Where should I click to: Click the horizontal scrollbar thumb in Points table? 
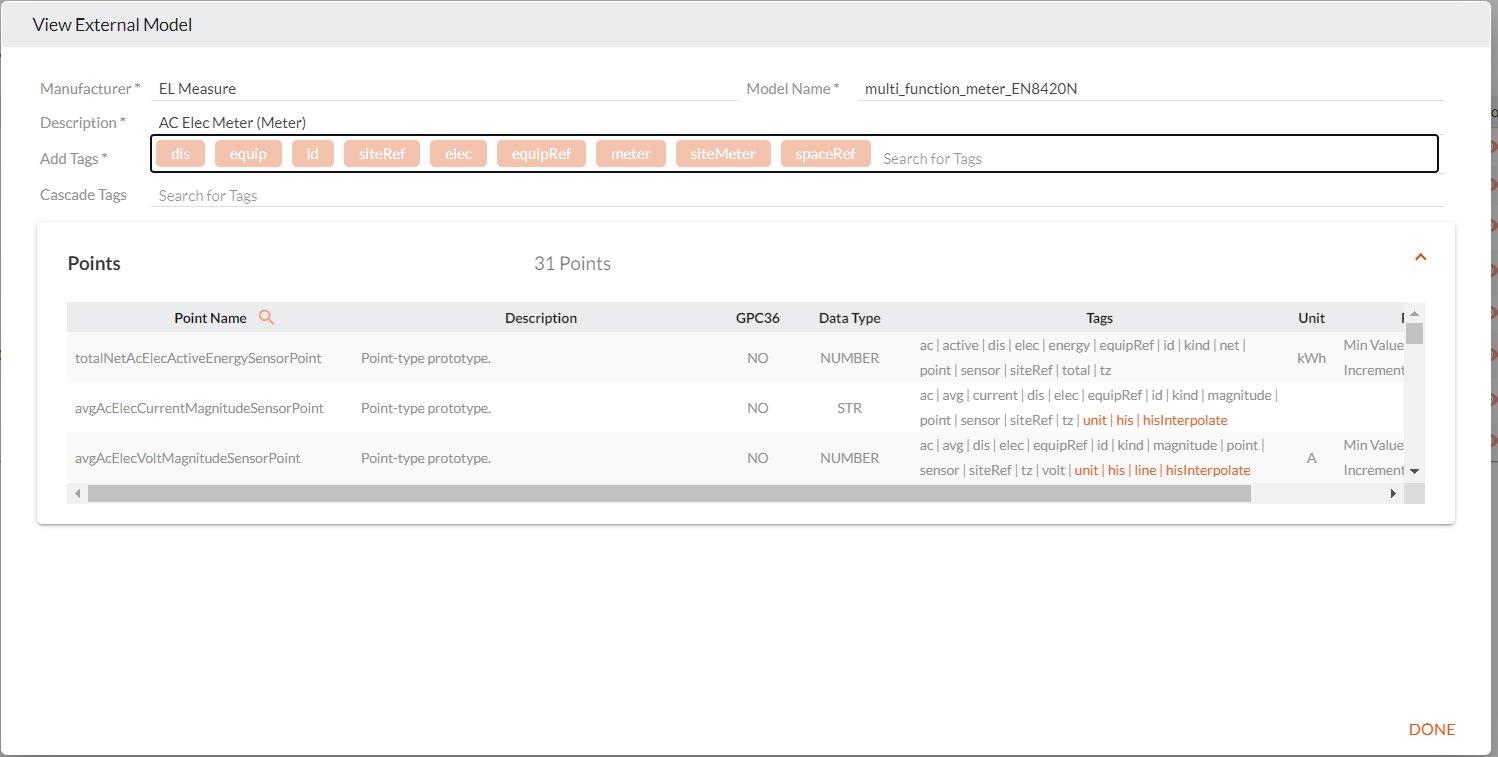pos(669,493)
